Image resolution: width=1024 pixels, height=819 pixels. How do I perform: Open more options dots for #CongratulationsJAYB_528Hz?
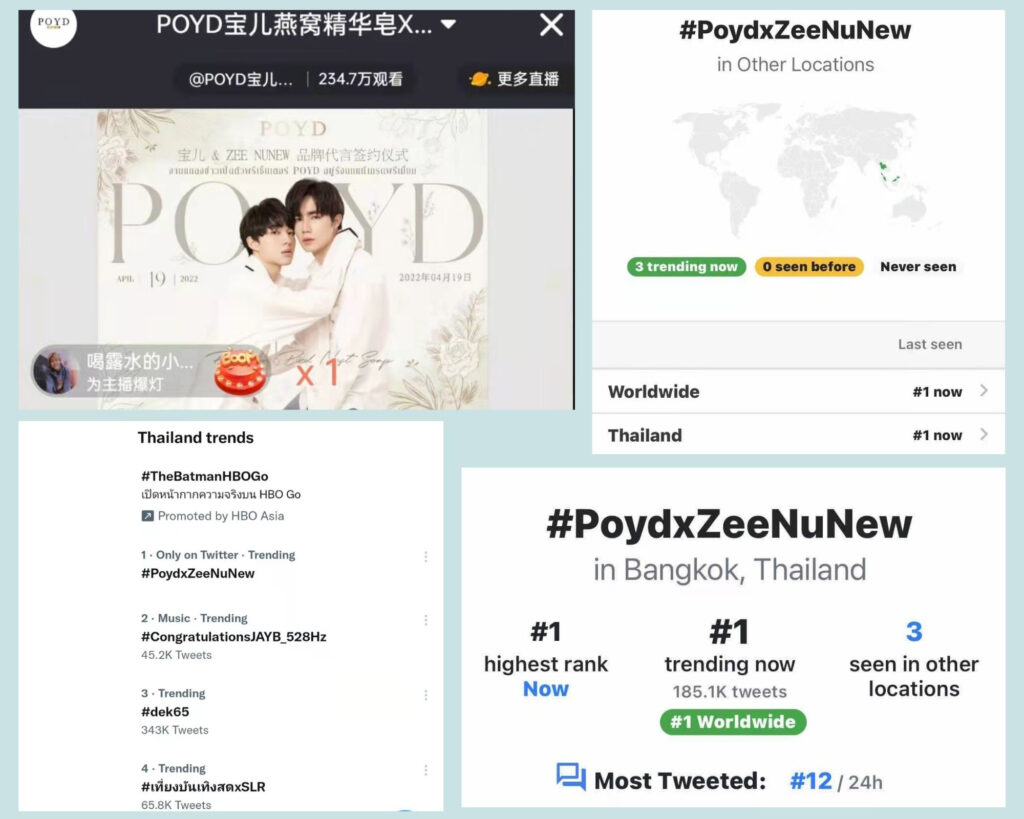pos(426,620)
